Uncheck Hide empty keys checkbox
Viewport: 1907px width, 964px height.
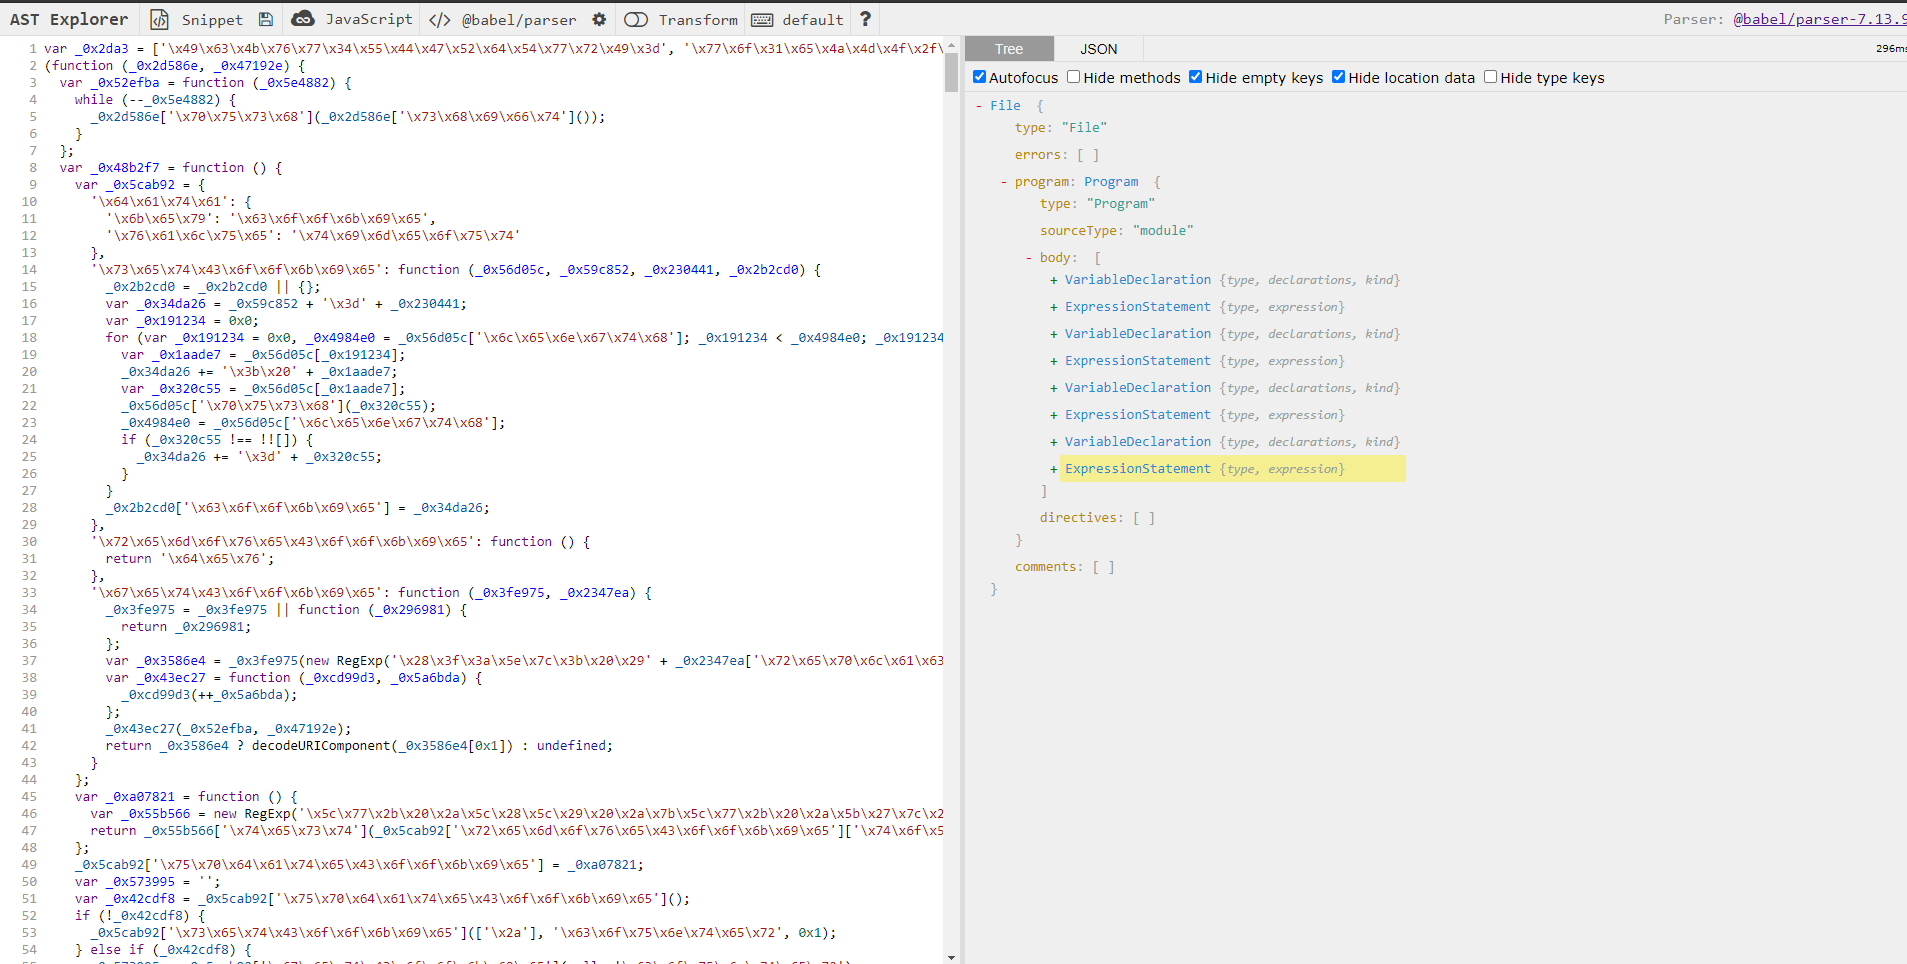point(1195,77)
